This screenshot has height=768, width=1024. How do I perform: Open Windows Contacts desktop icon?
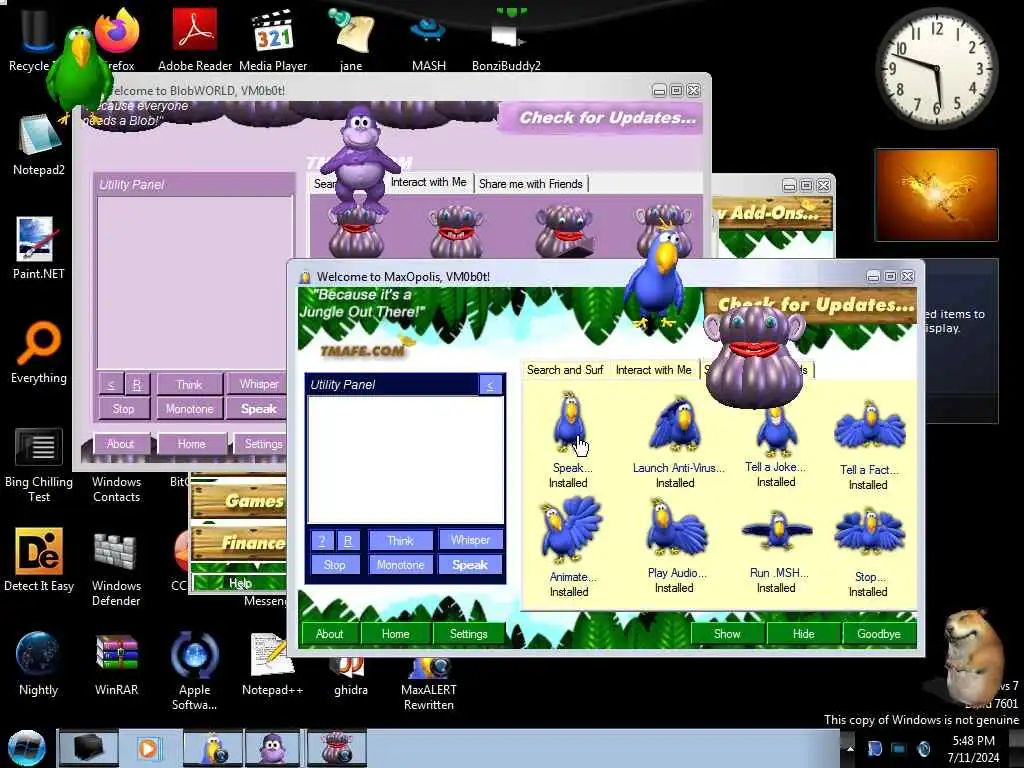[x=116, y=488]
